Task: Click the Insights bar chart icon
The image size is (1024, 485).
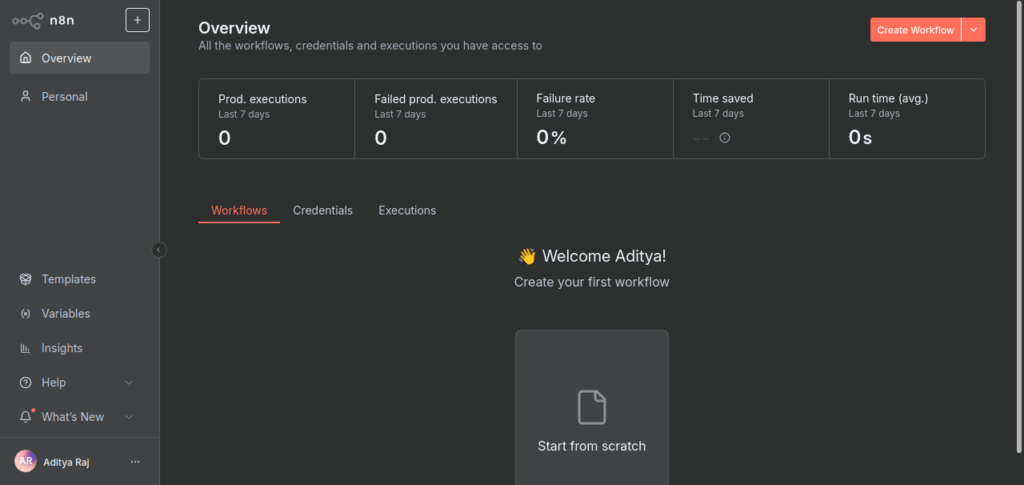Action: click(26, 348)
